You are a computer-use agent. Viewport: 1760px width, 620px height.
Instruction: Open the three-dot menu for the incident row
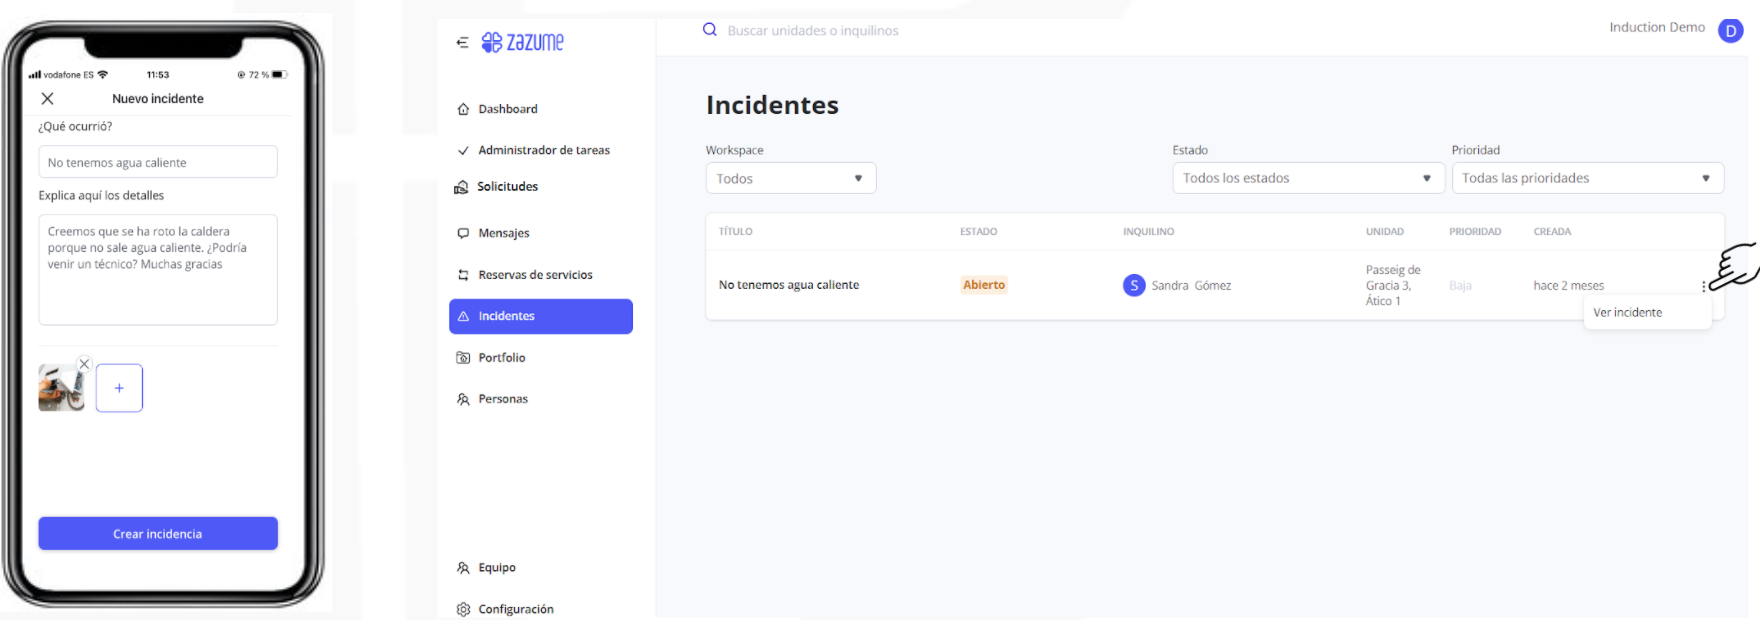1703,287
